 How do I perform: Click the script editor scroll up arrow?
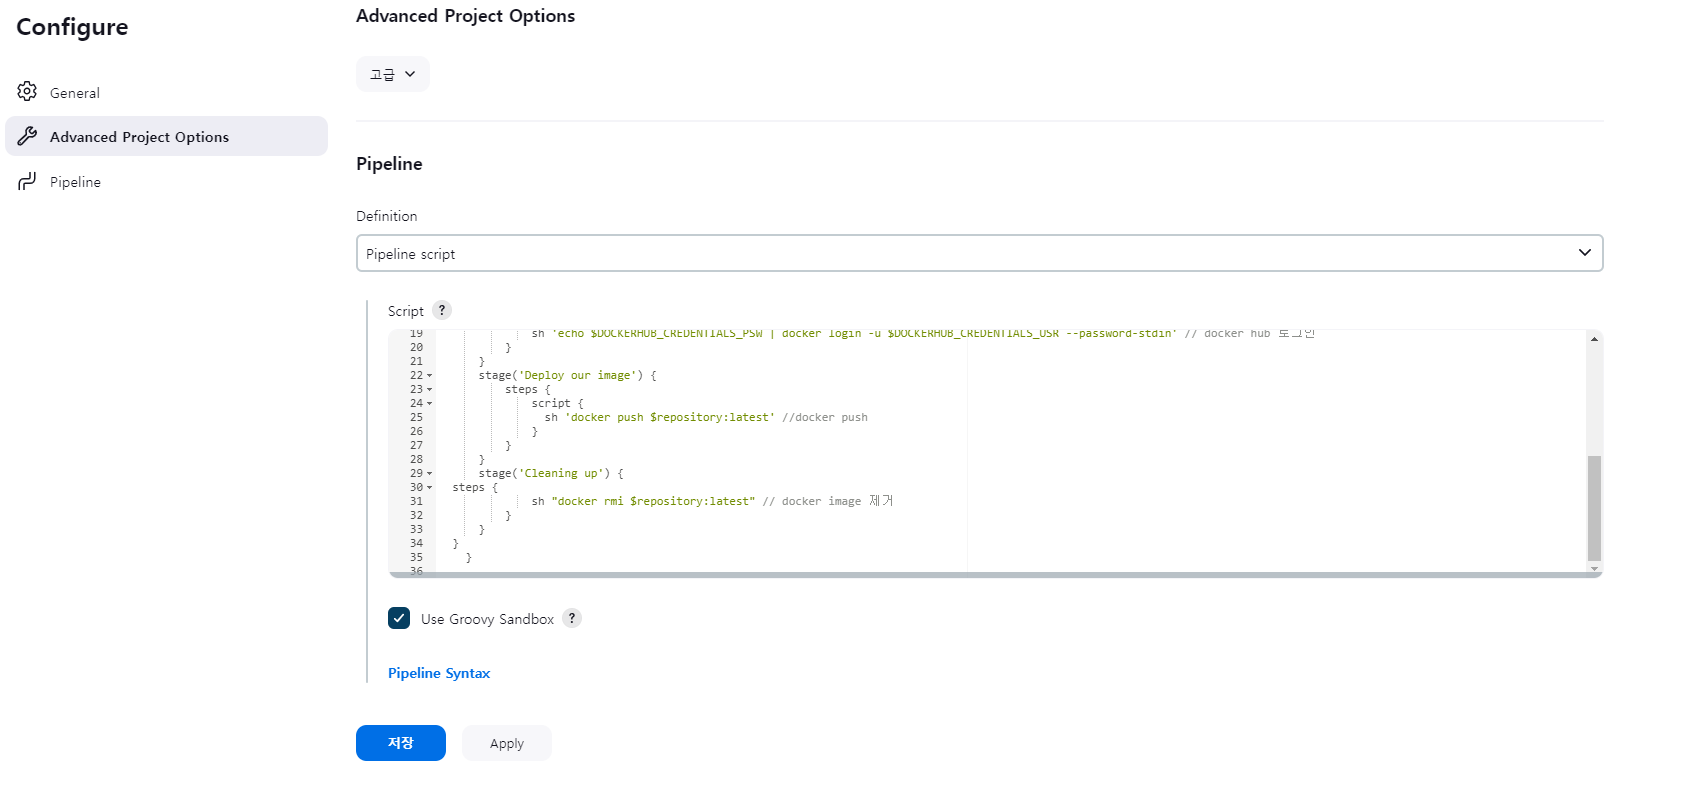[x=1594, y=339]
